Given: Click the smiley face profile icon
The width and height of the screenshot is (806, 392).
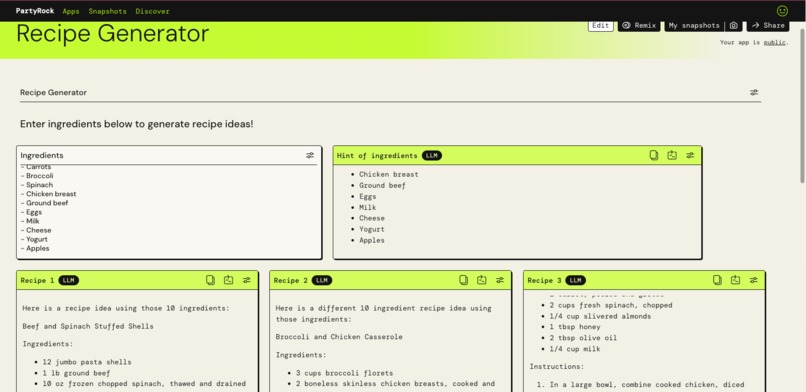Looking at the screenshot, I should coord(782,11).
